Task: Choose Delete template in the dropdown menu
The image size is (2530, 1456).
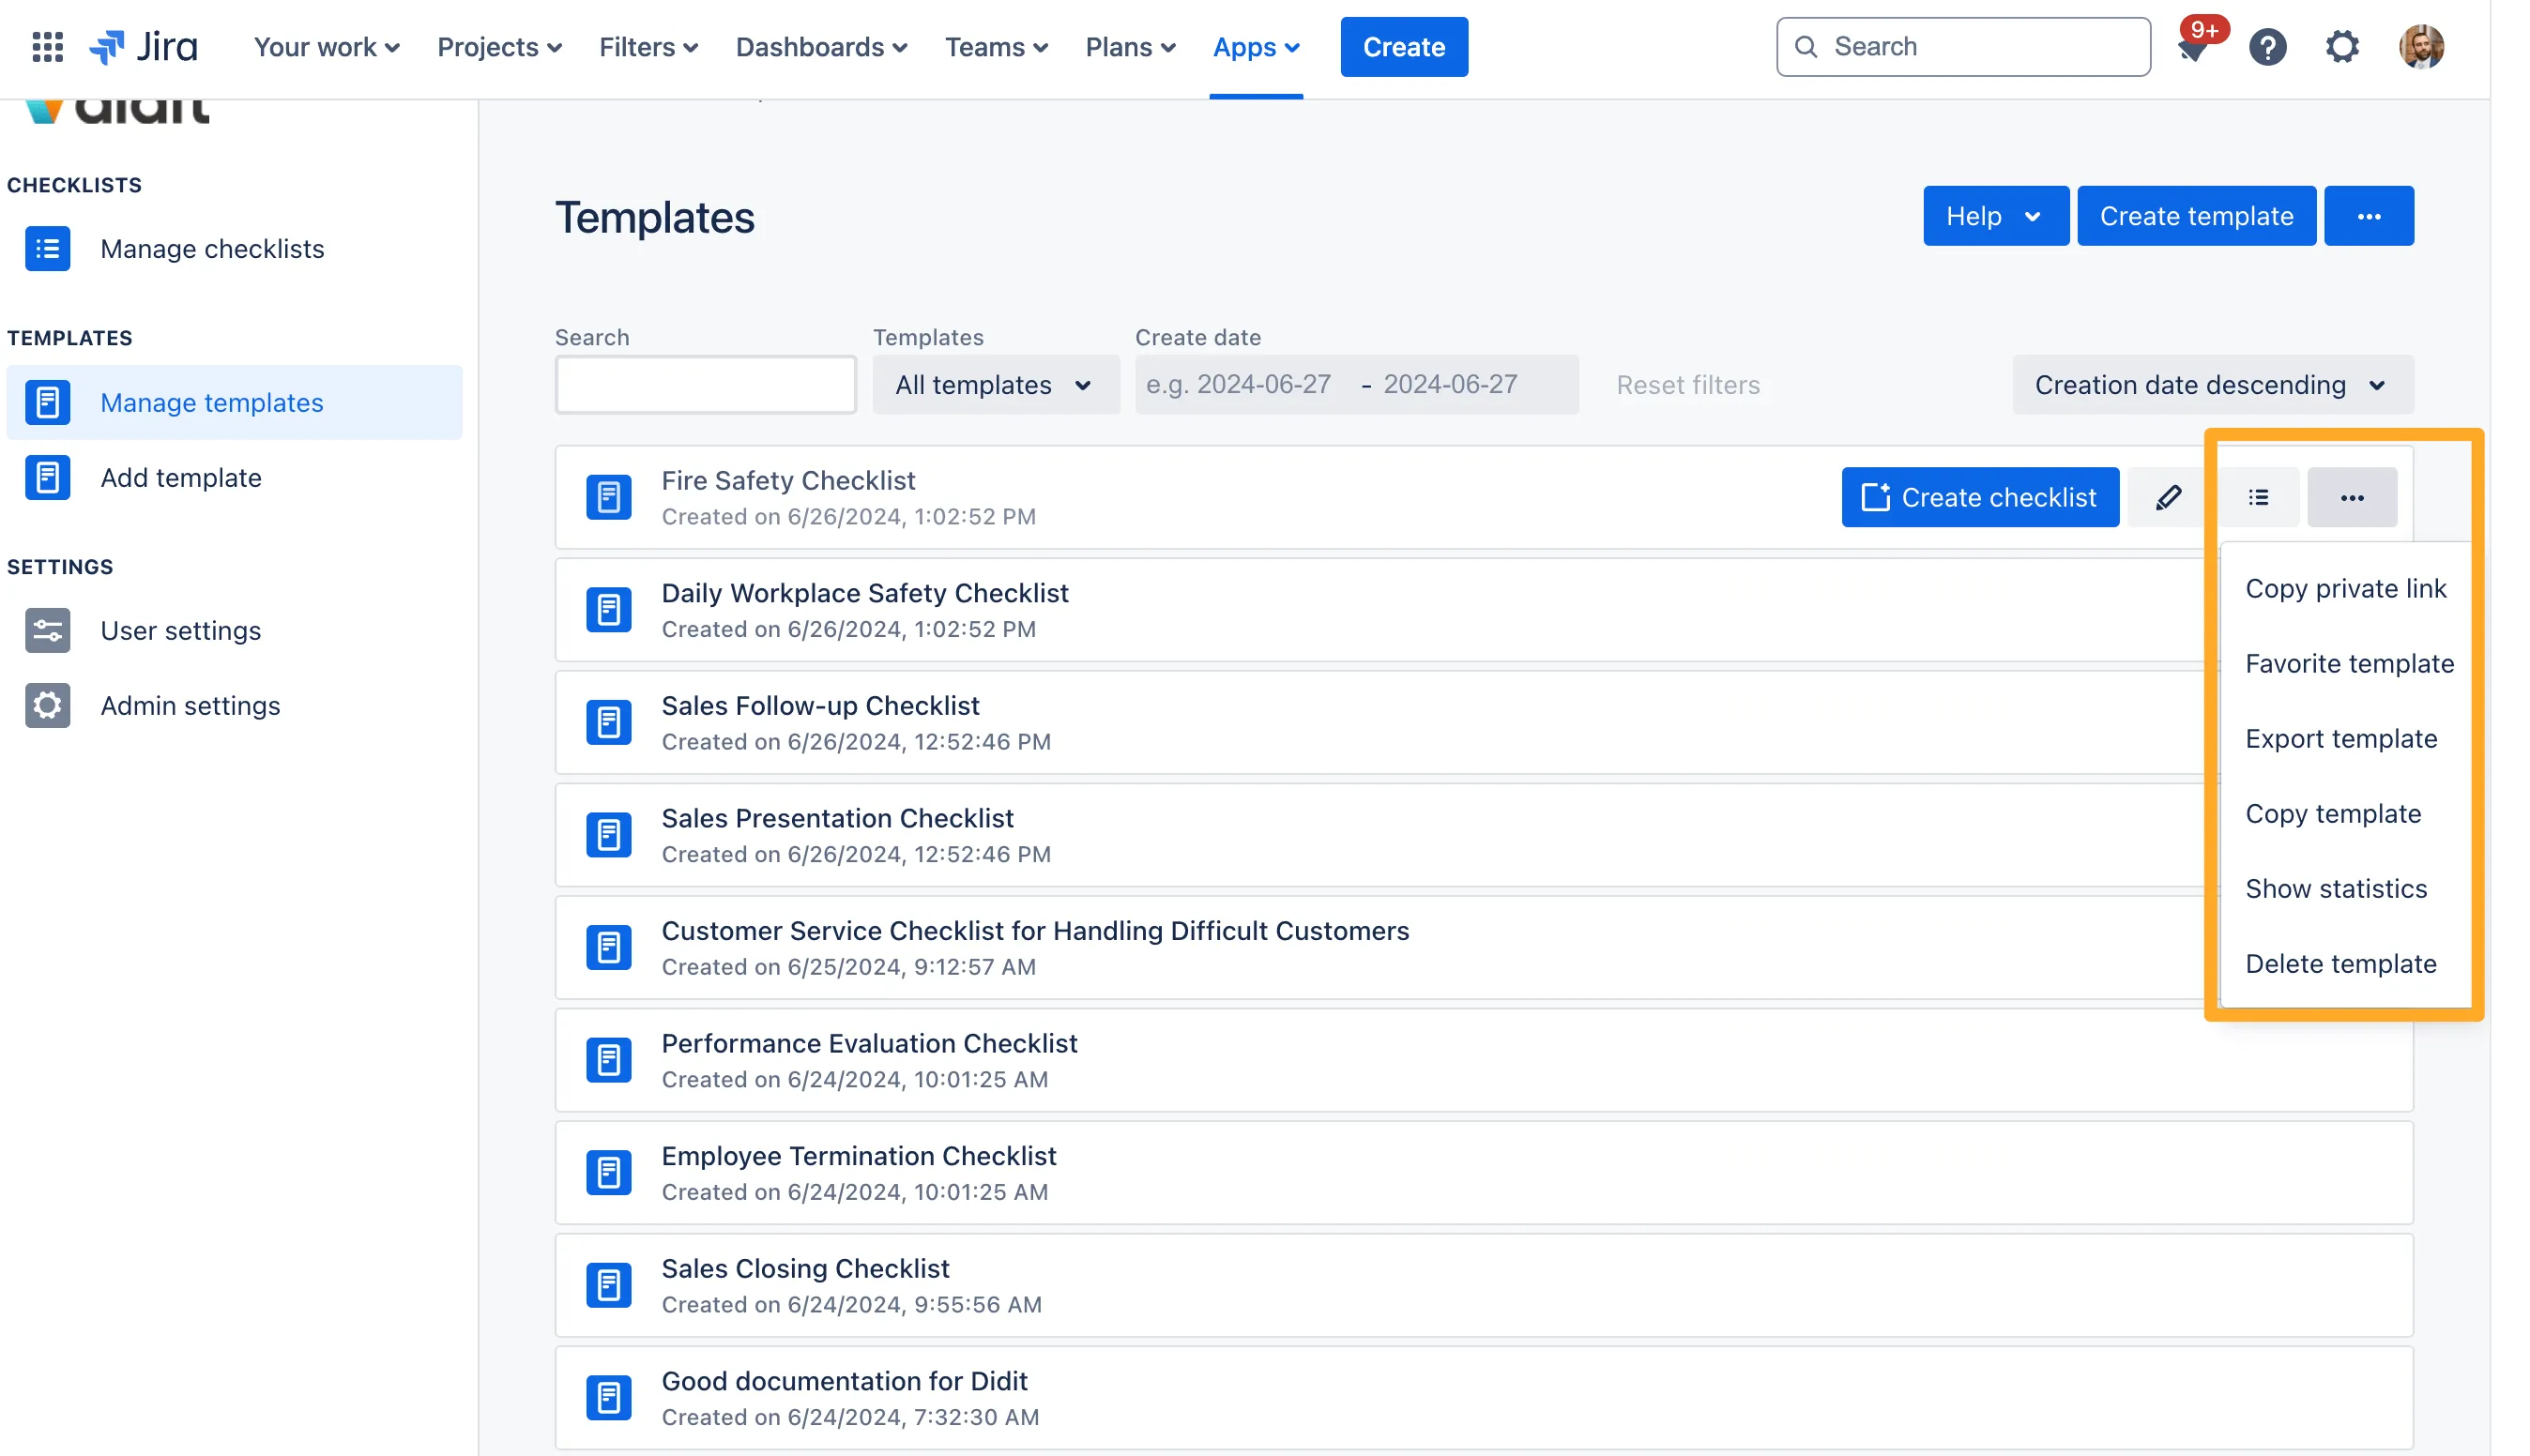Action: click(2340, 964)
